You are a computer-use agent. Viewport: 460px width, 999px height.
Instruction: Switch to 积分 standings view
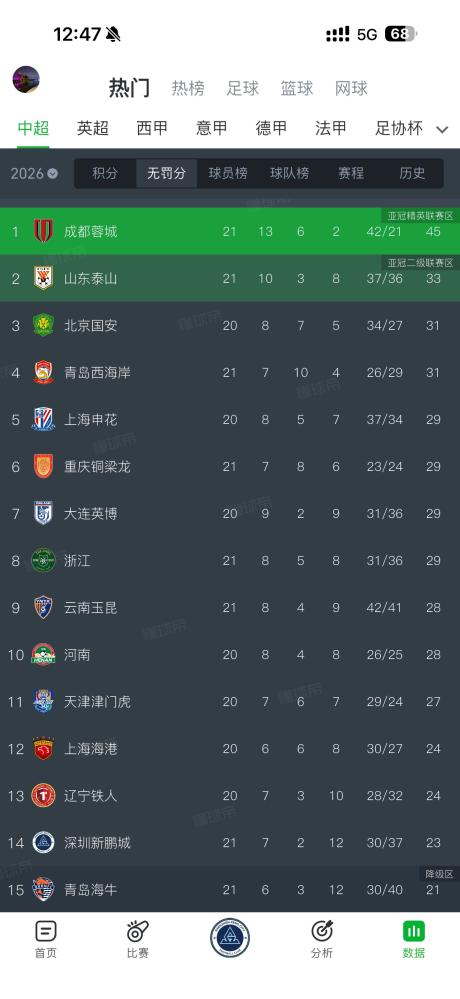[105, 173]
